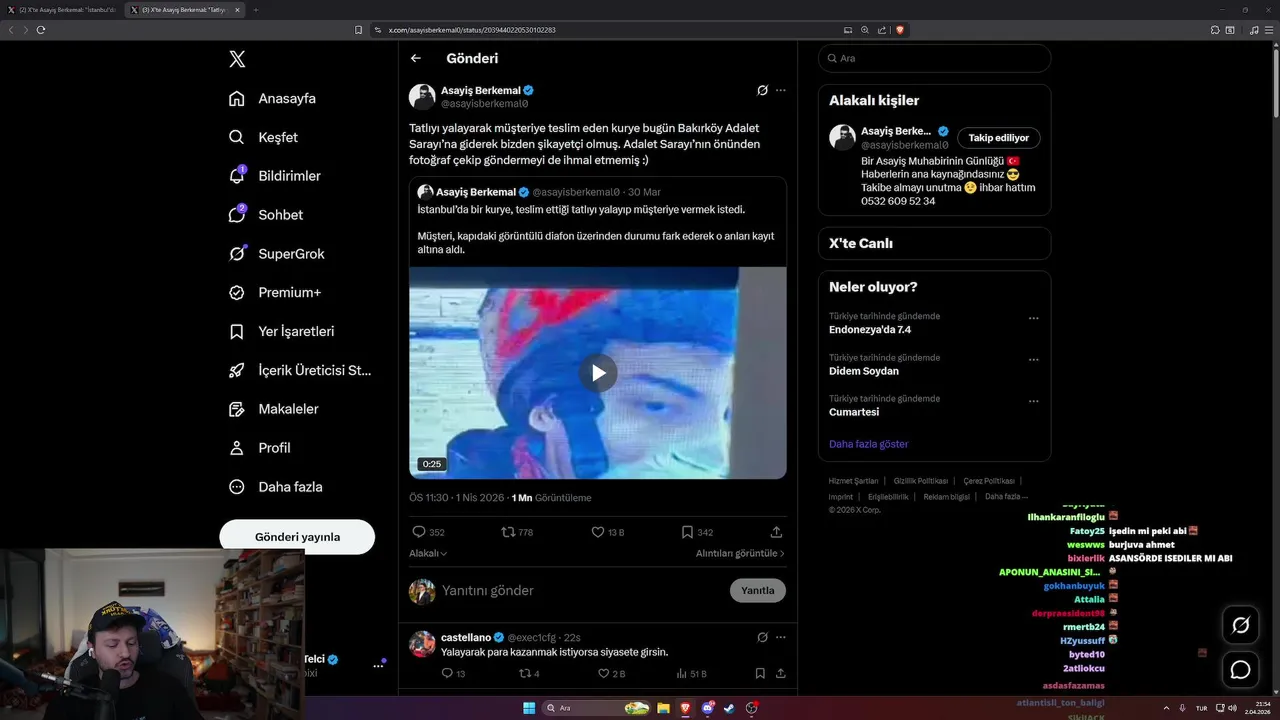The image size is (1280, 720).
Task: Open Alıntıları görüntüle link
Action: [740, 553]
